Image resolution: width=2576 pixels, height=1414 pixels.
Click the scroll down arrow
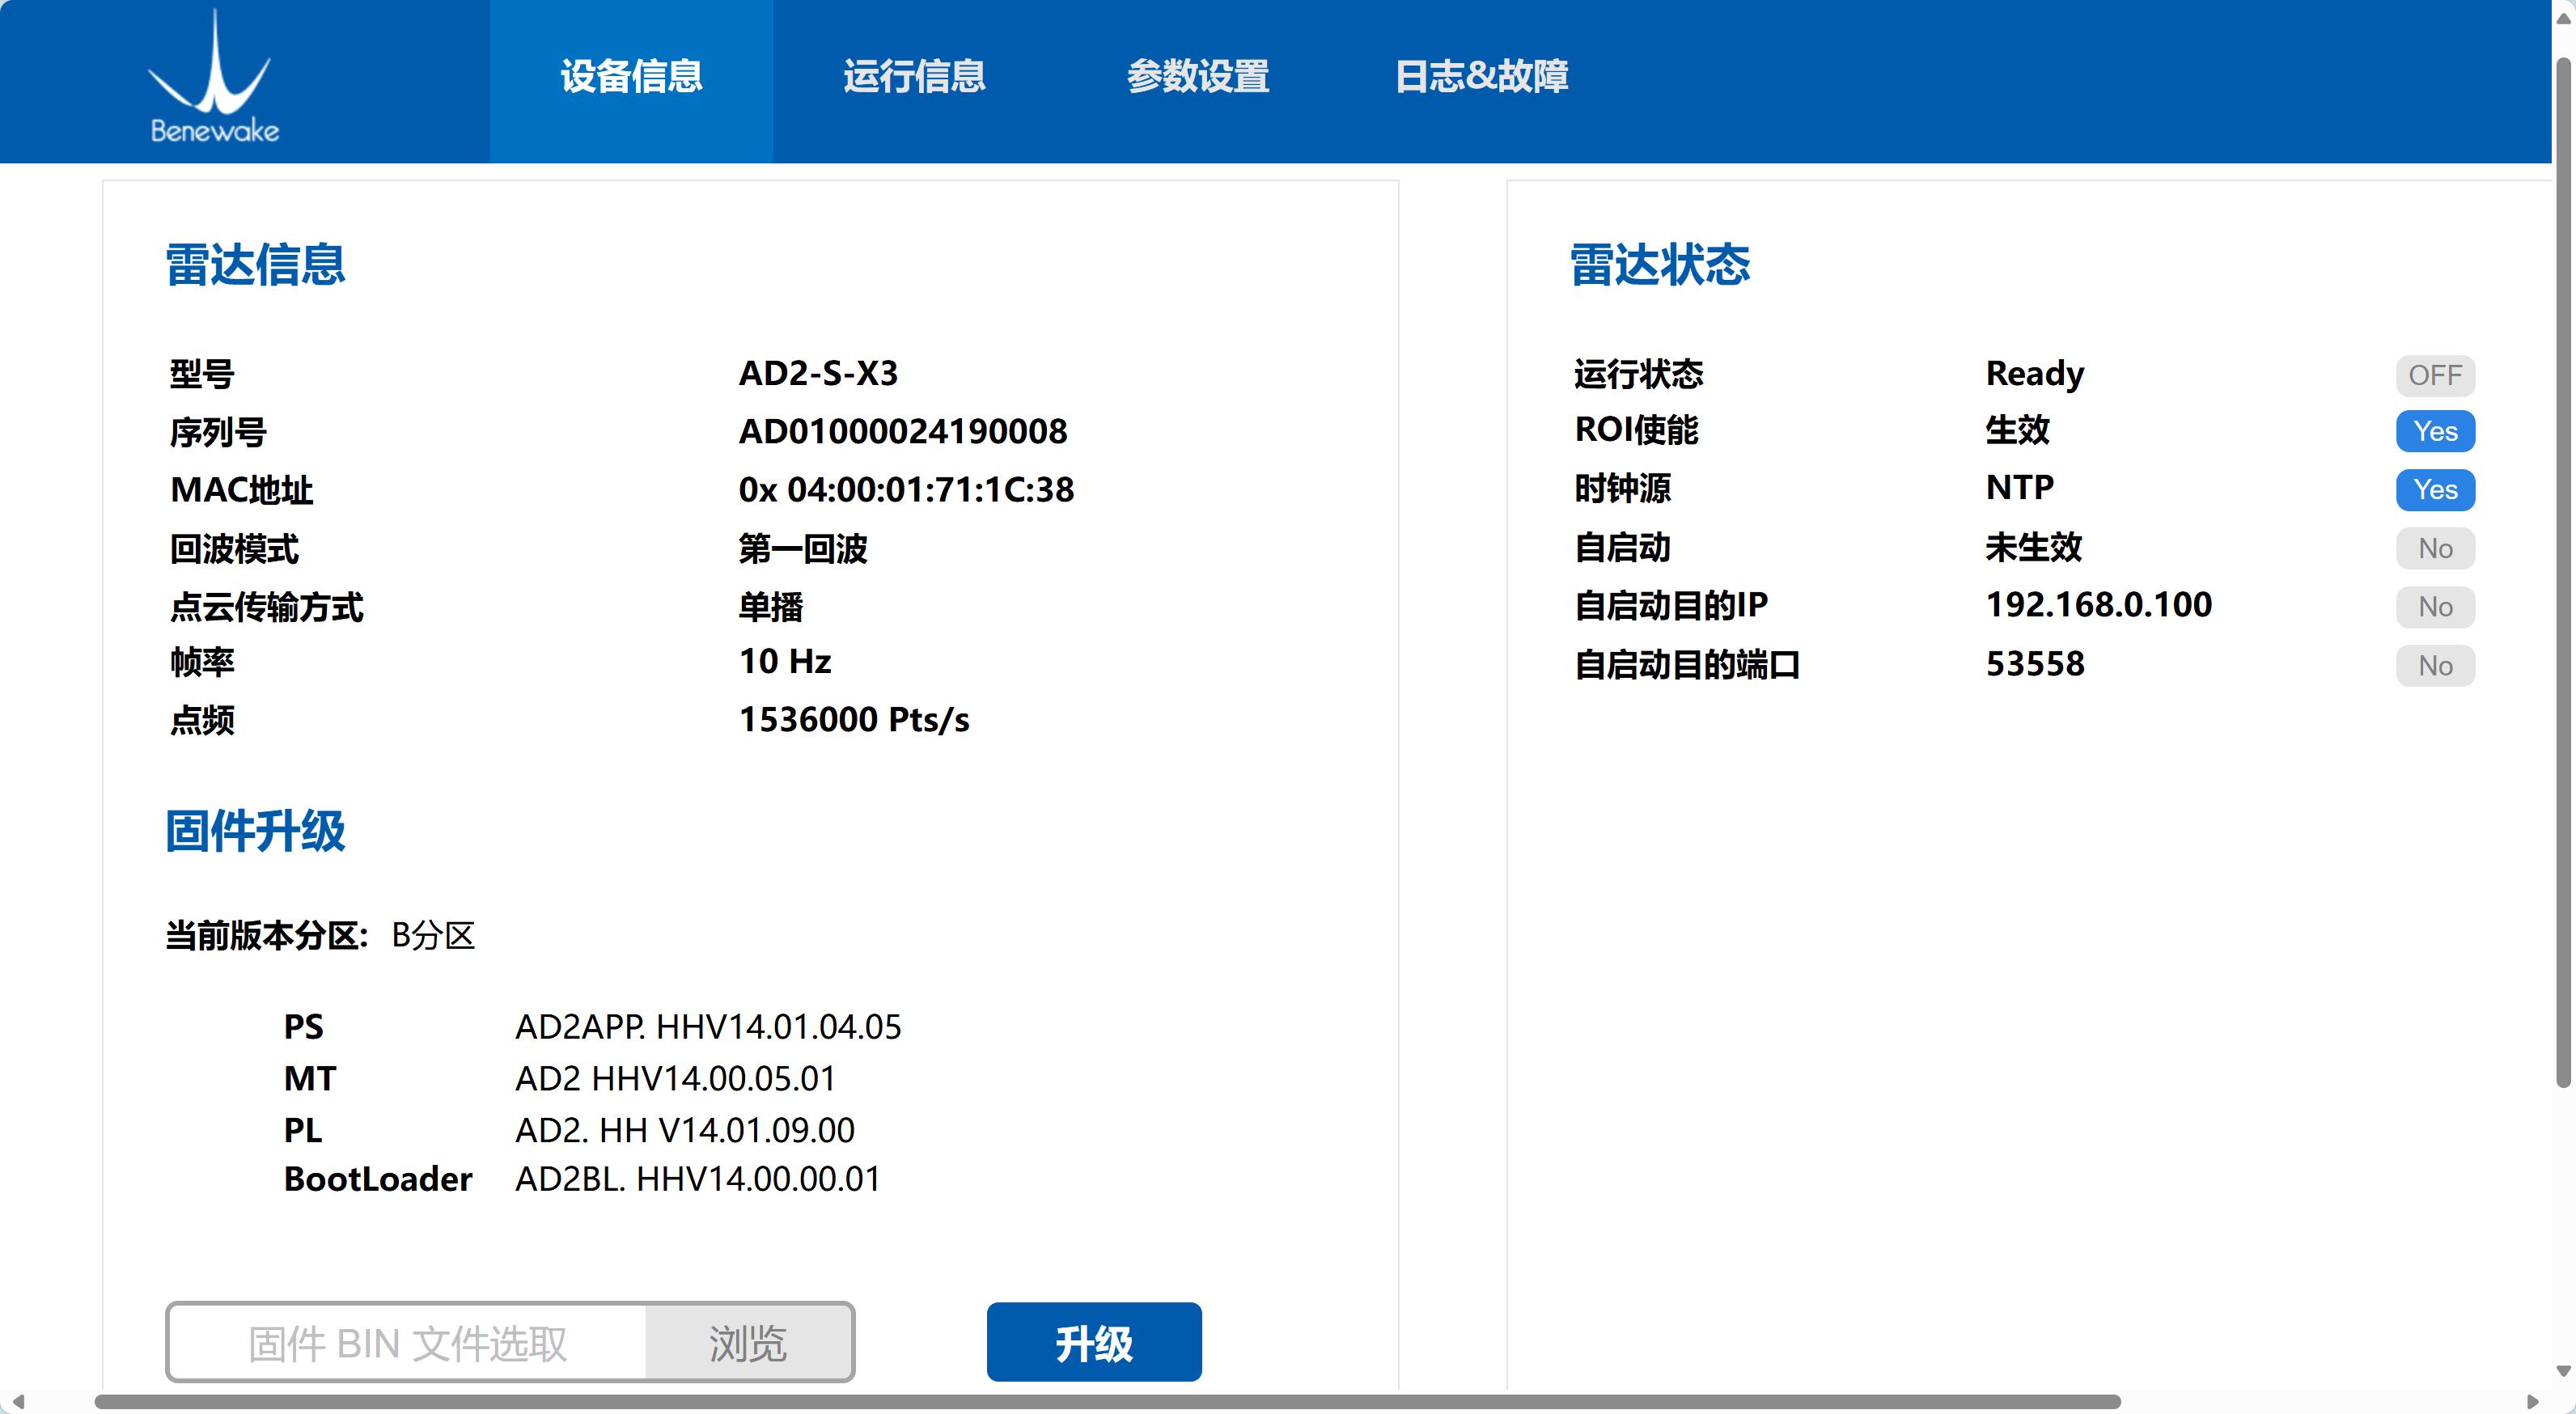click(2564, 1371)
